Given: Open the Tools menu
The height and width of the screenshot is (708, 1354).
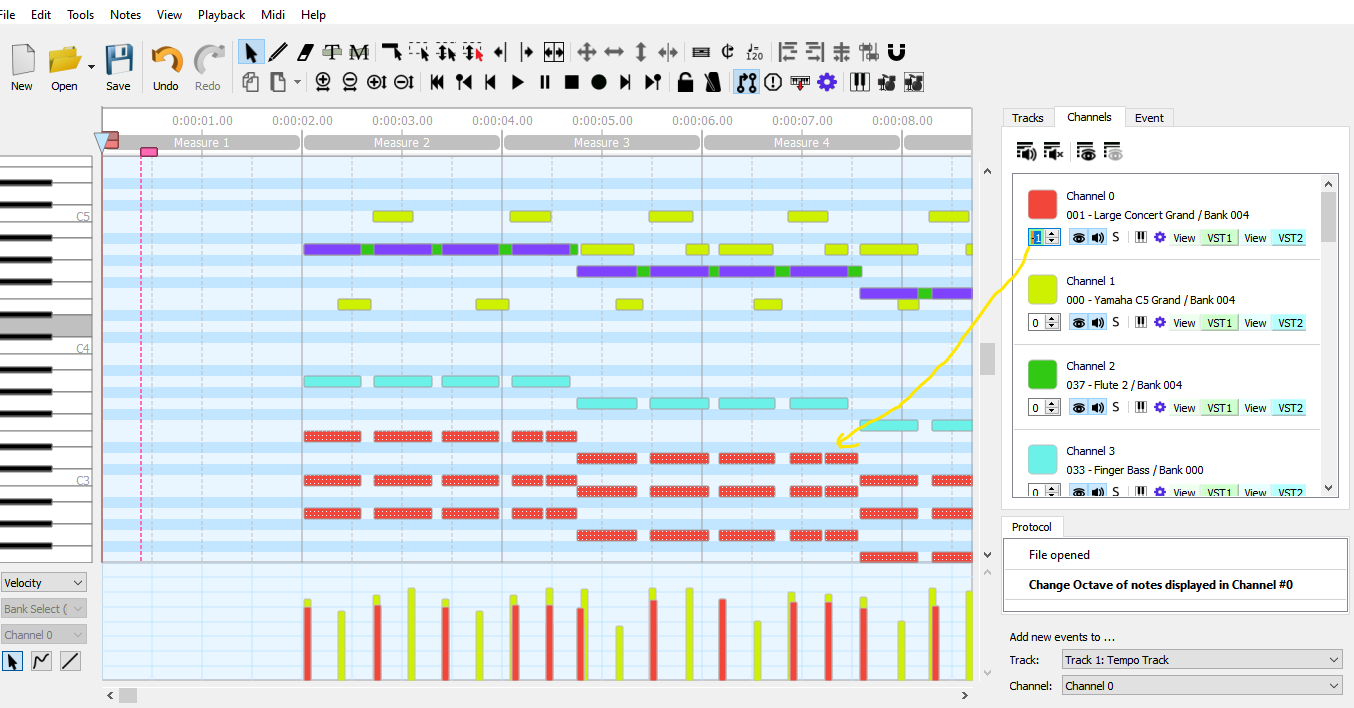Looking at the screenshot, I should (x=81, y=15).
